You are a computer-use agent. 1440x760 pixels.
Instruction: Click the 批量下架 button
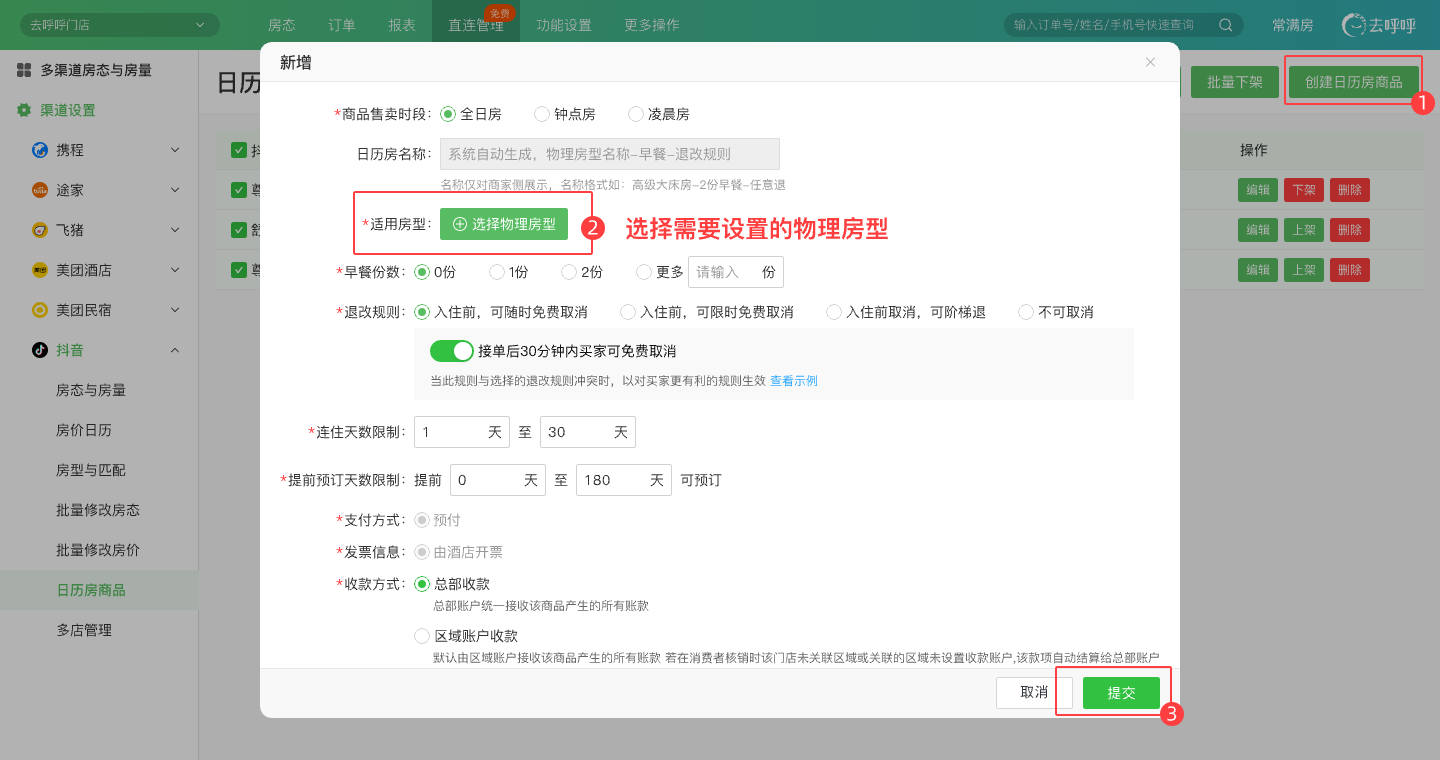pyautogui.click(x=1235, y=82)
